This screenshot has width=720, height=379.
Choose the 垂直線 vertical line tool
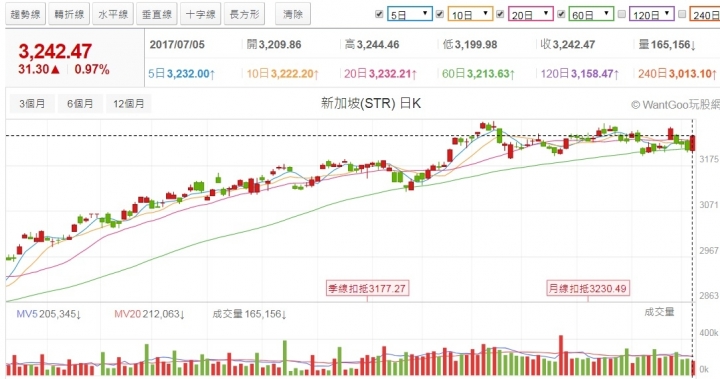point(157,14)
